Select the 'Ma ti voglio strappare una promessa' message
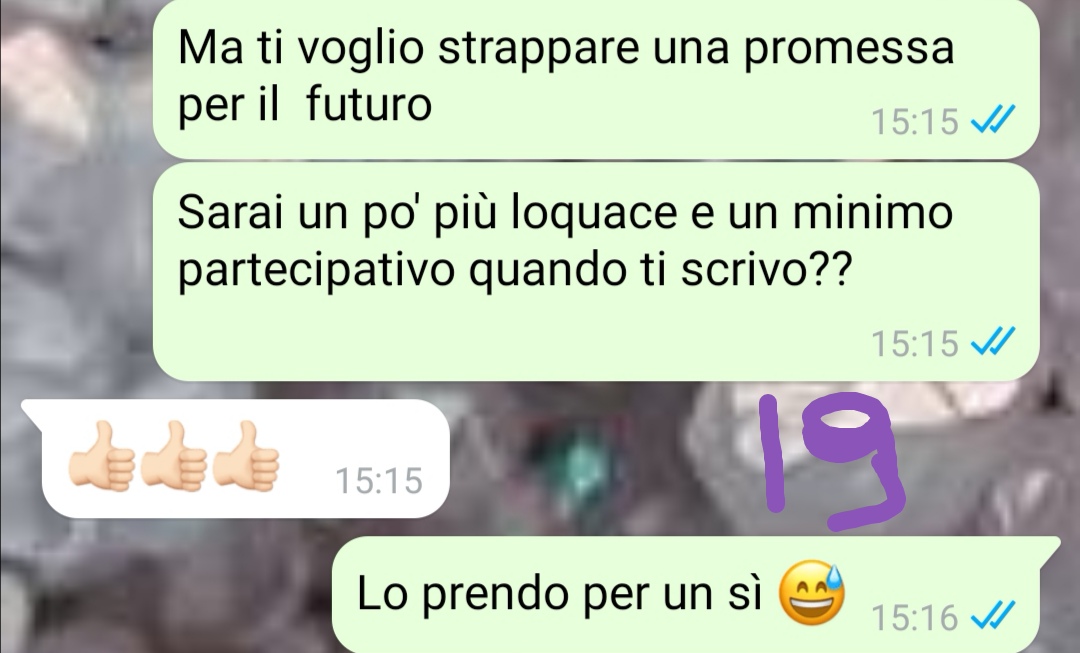The image size is (1080, 653). pos(596,78)
